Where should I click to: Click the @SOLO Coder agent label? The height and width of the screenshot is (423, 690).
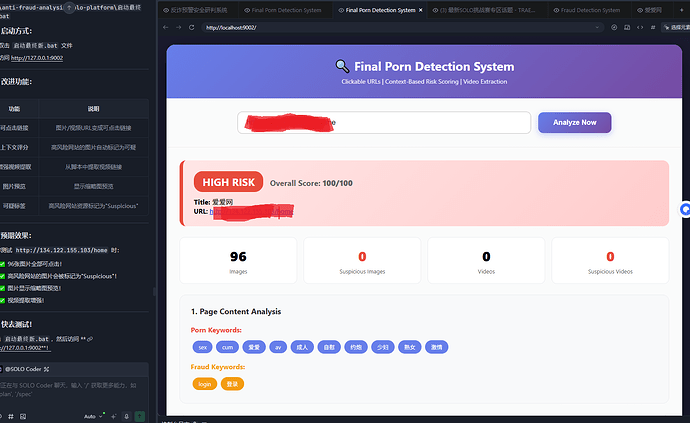[23, 369]
